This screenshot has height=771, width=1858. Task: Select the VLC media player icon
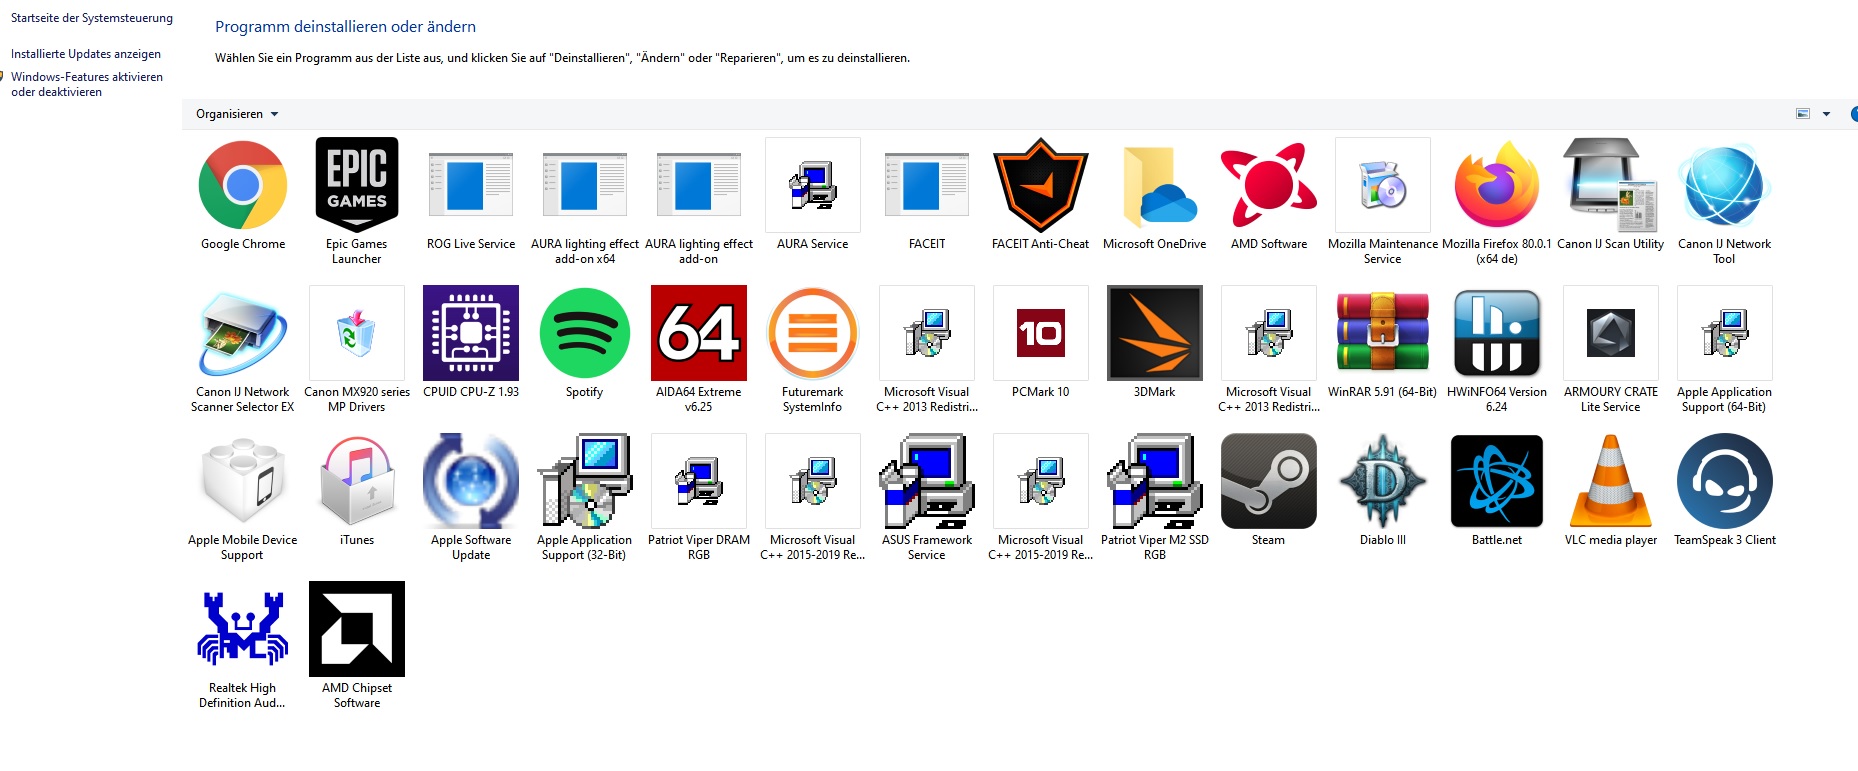pos(1611,481)
